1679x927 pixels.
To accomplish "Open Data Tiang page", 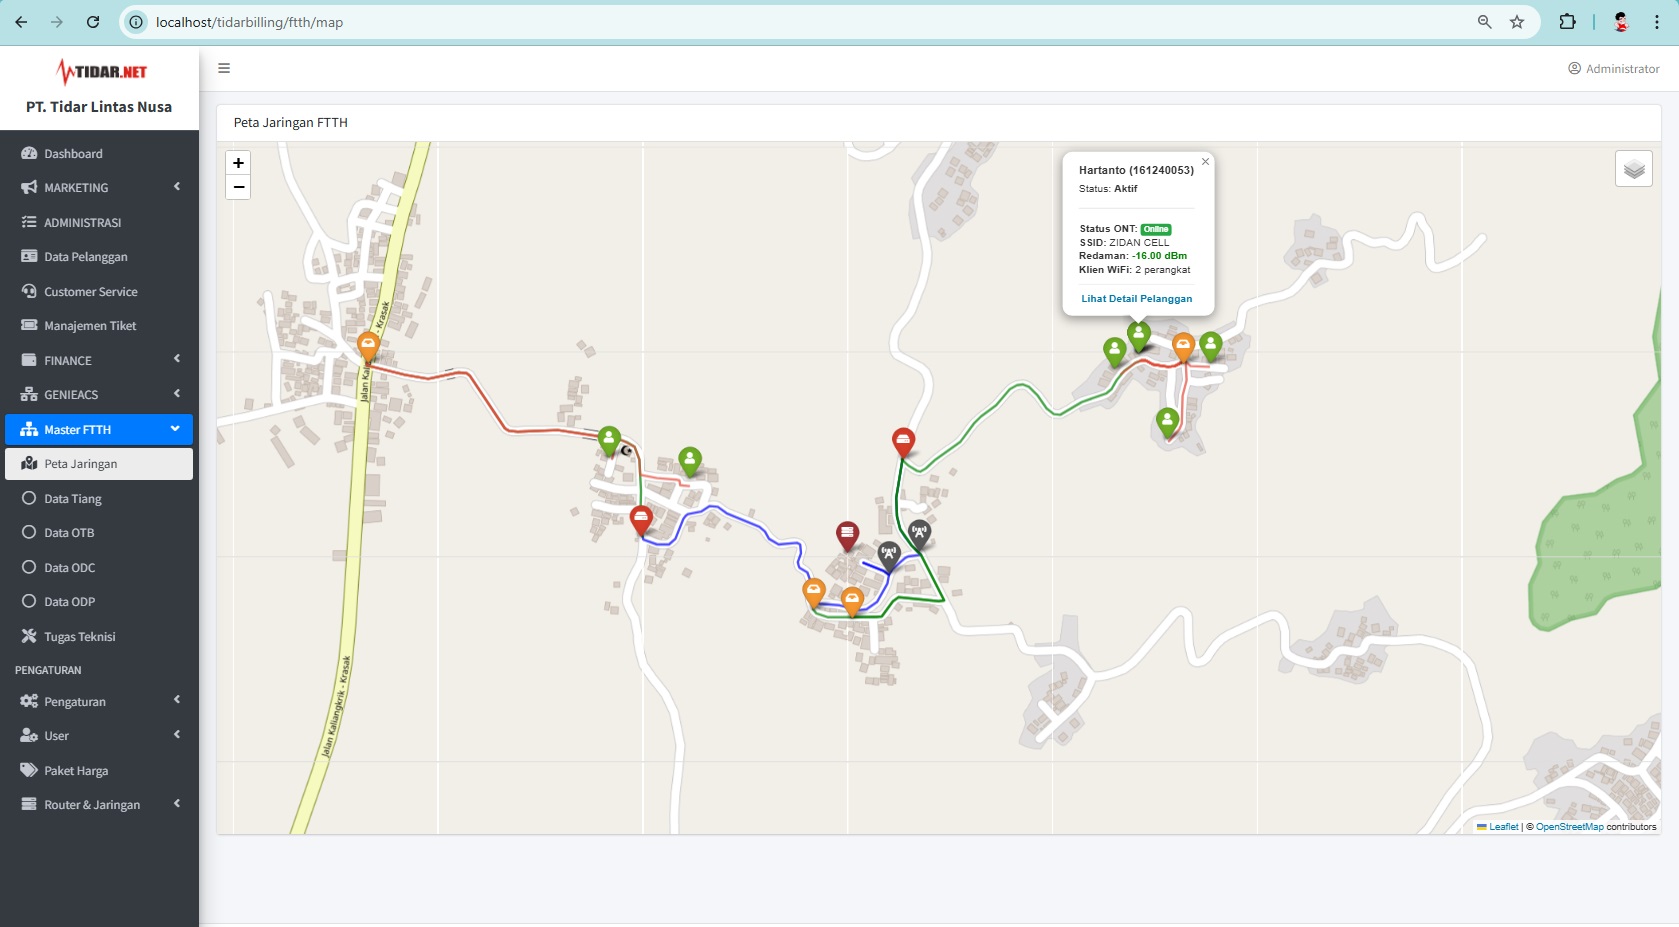I will [x=99, y=498].
